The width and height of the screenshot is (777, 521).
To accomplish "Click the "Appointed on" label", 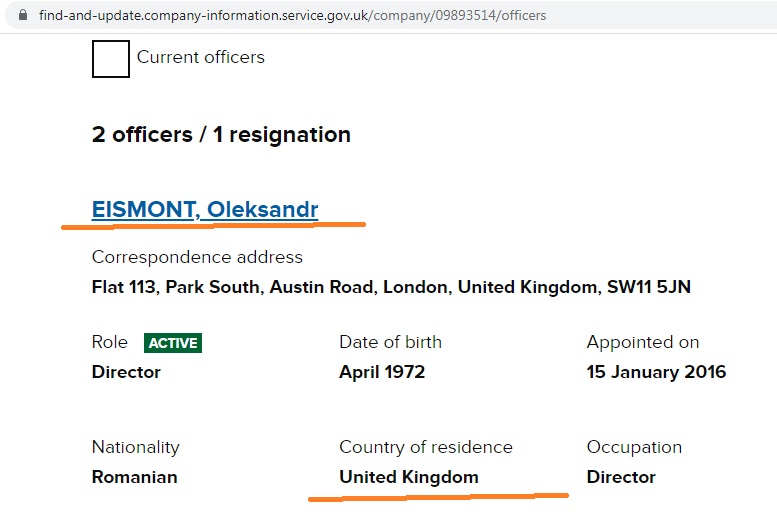I will pos(643,342).
